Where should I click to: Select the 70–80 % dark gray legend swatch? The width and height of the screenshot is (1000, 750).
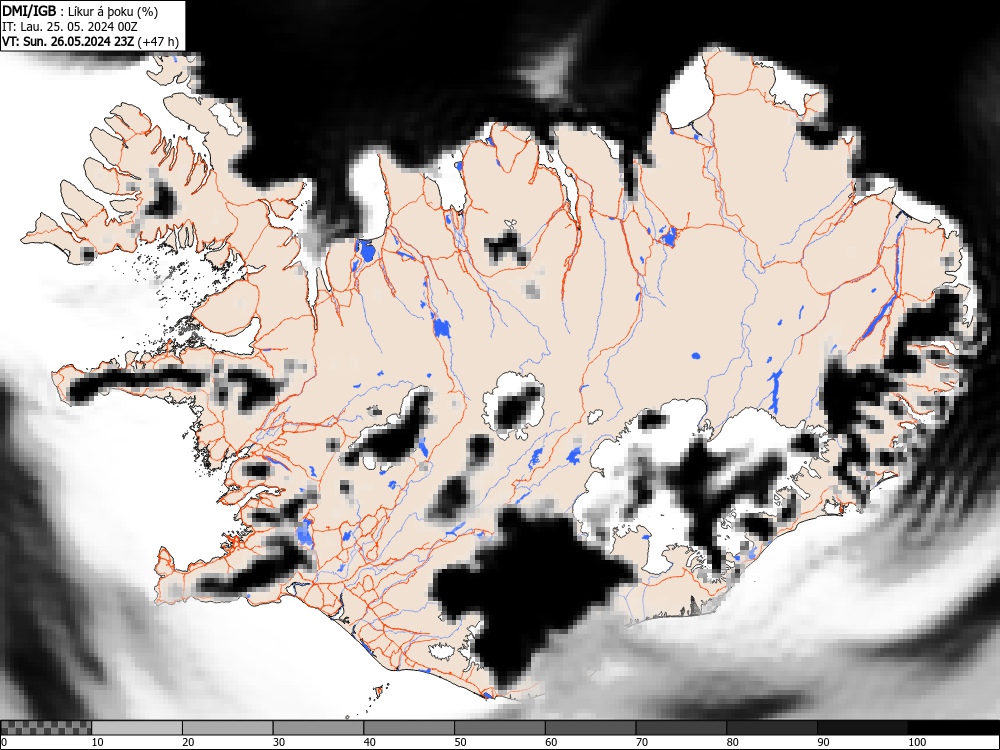coord(680,728)
